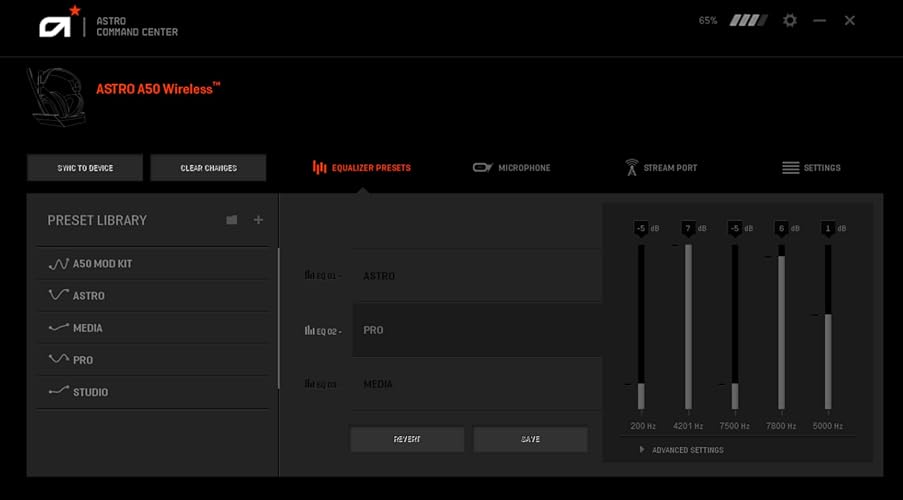Click the 7 dB value box

[x=688, y=229]
